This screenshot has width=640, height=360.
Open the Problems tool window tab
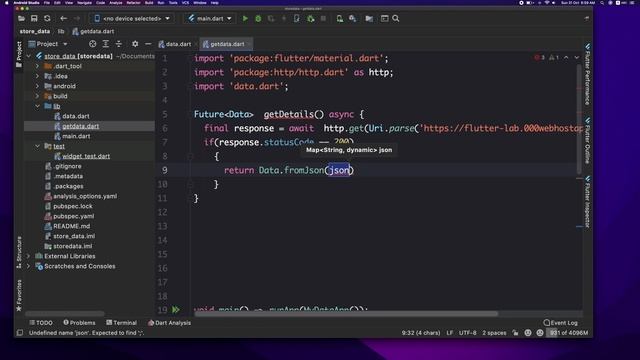[79, 322]
